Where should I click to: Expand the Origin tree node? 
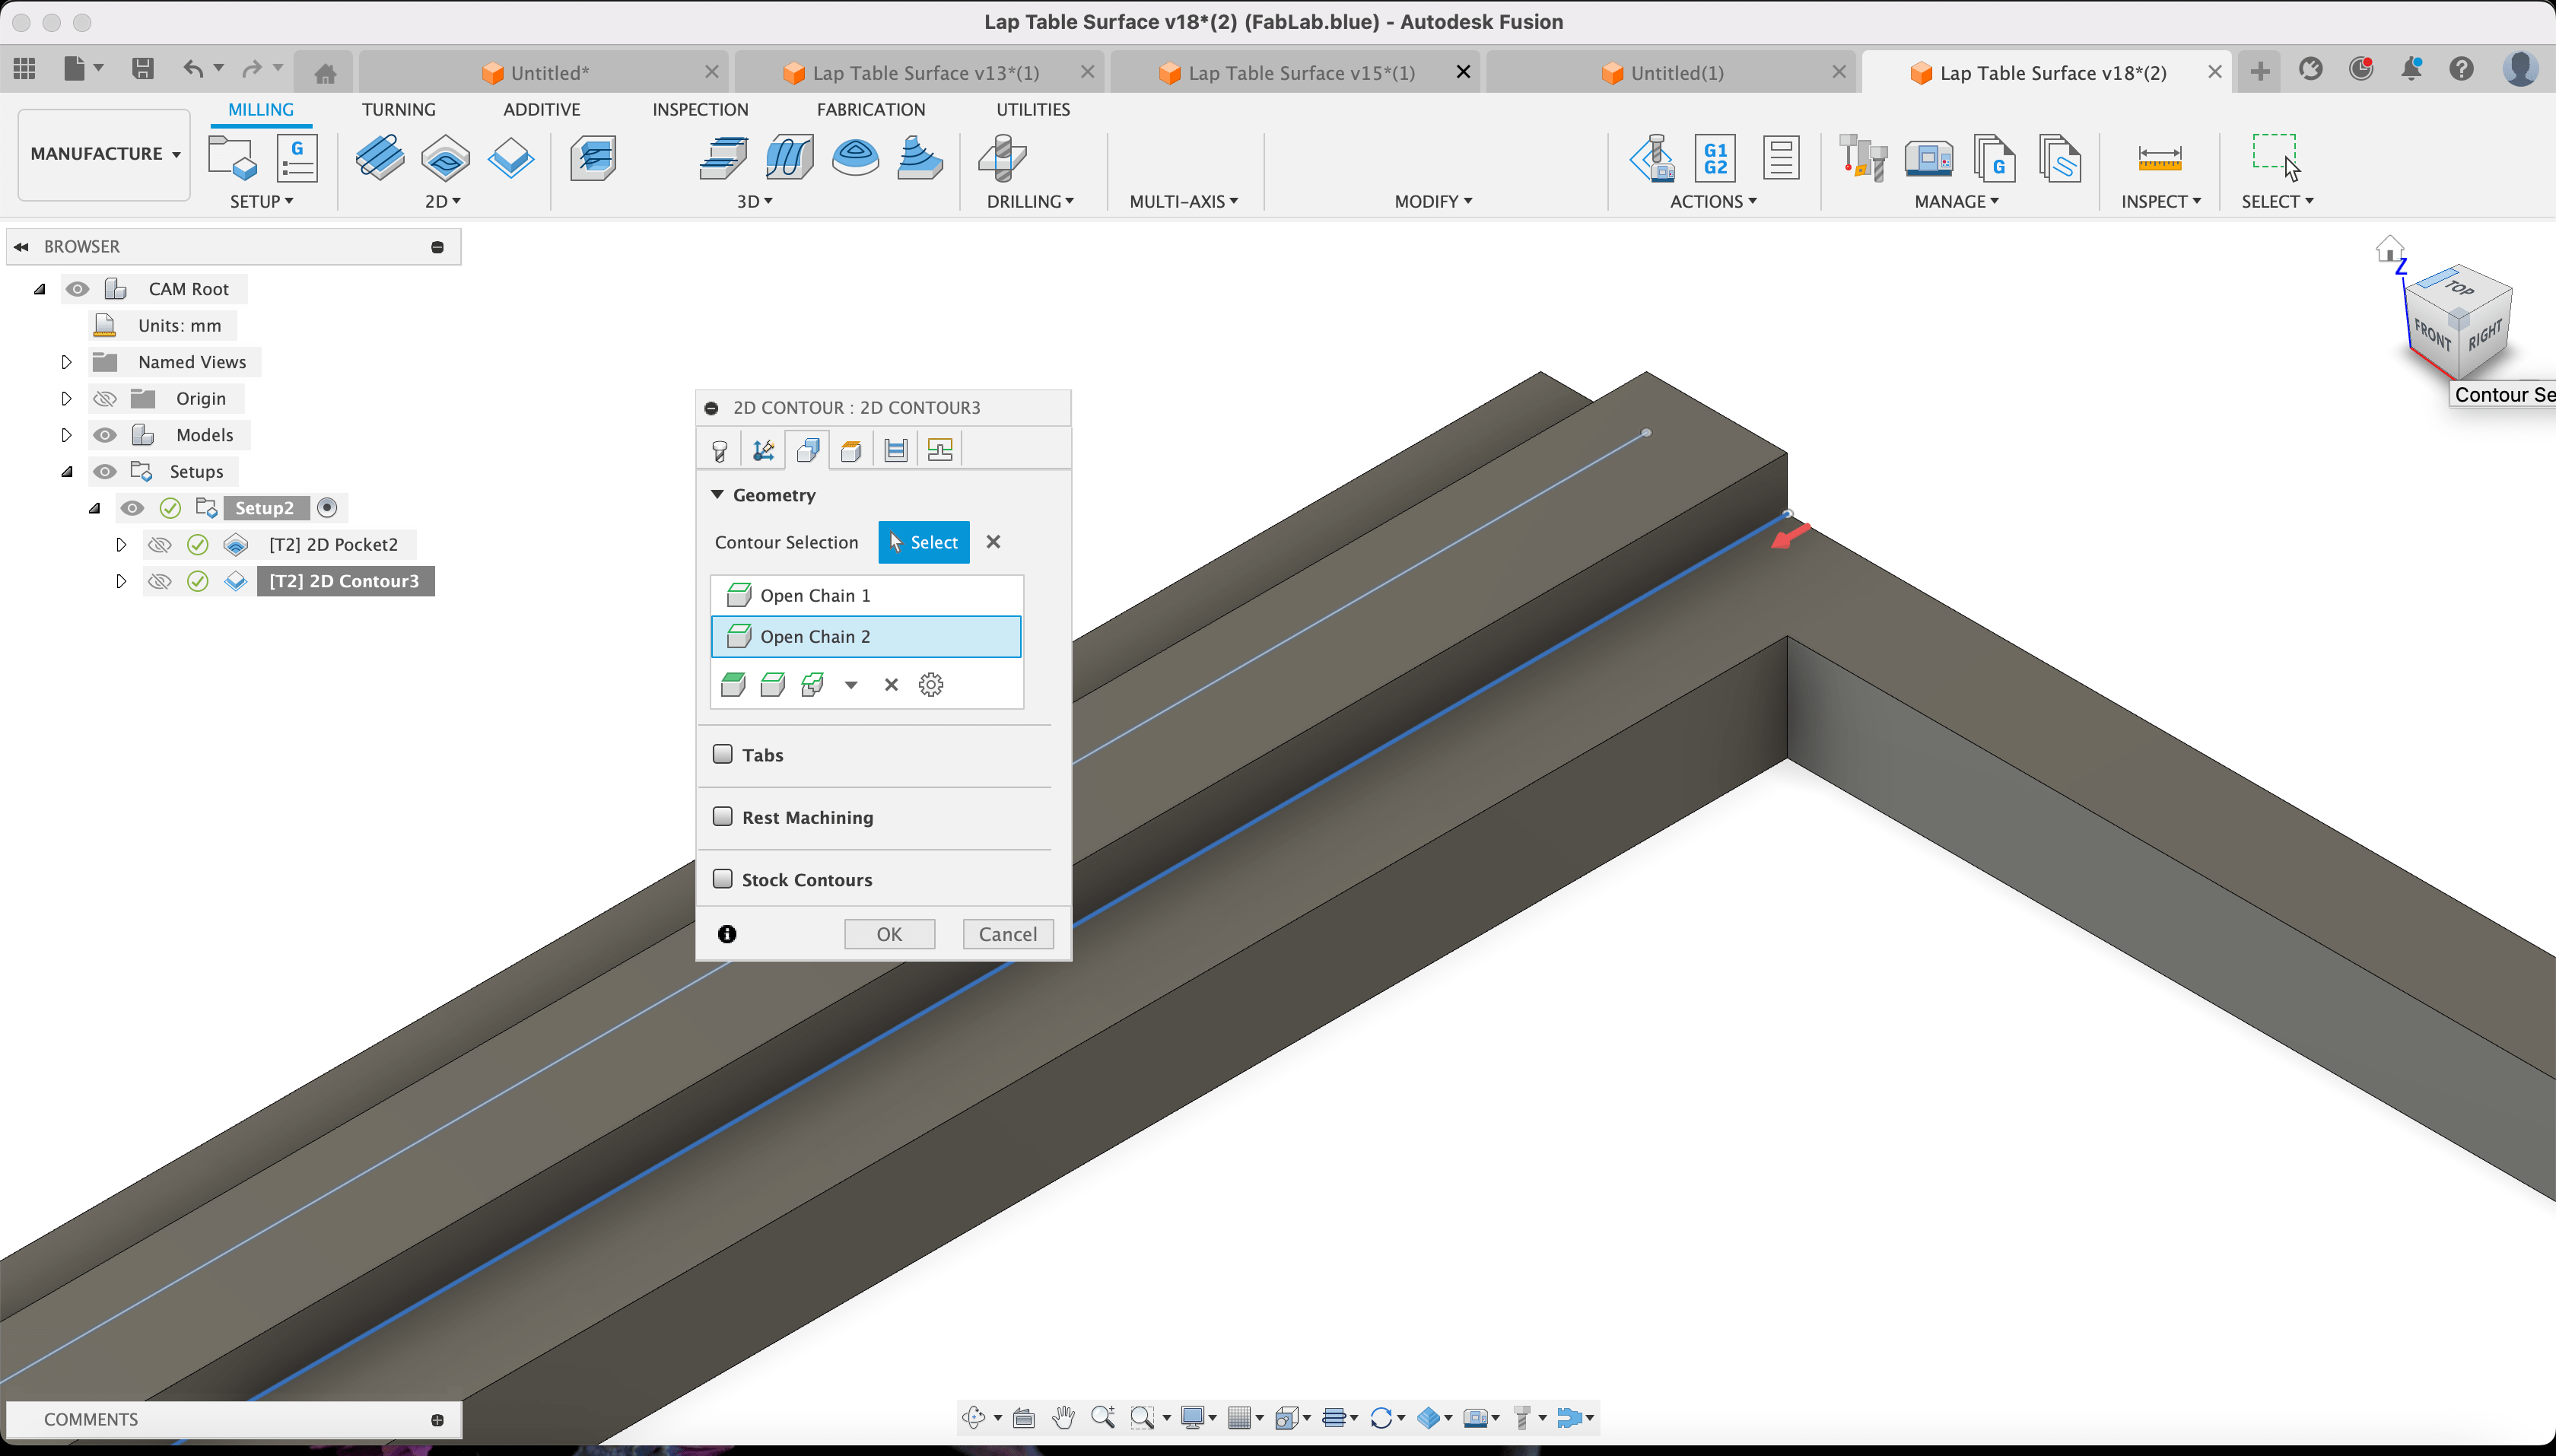point(66,399)
